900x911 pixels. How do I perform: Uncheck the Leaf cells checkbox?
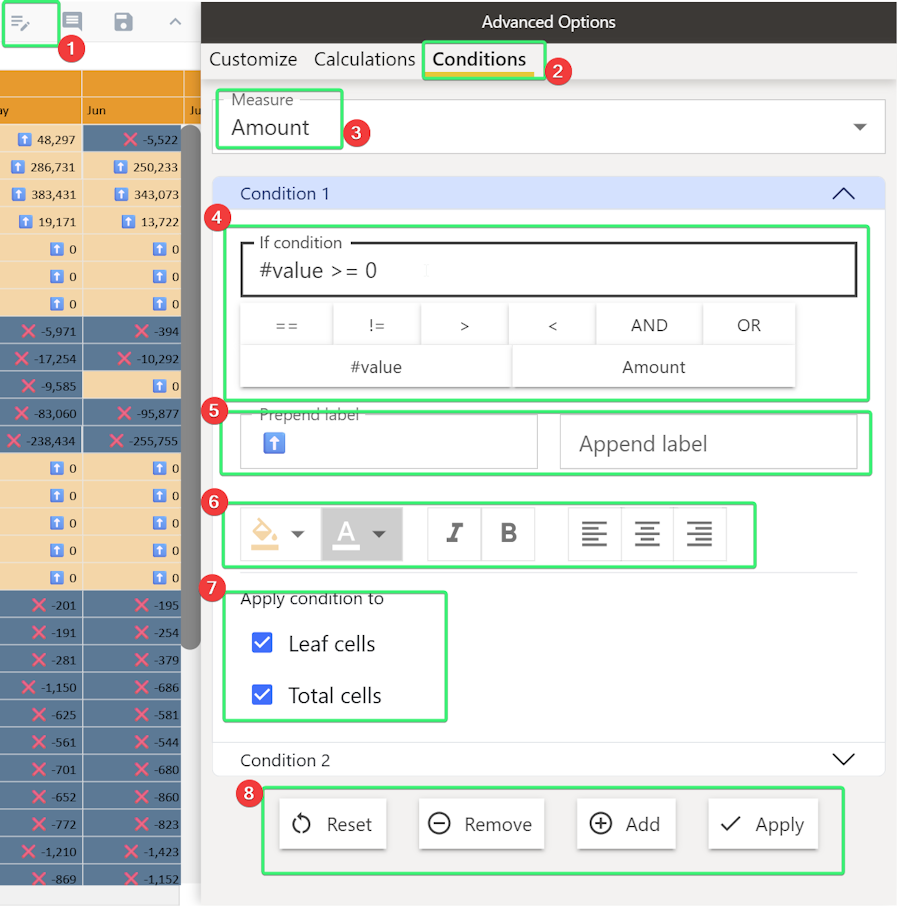262,643
